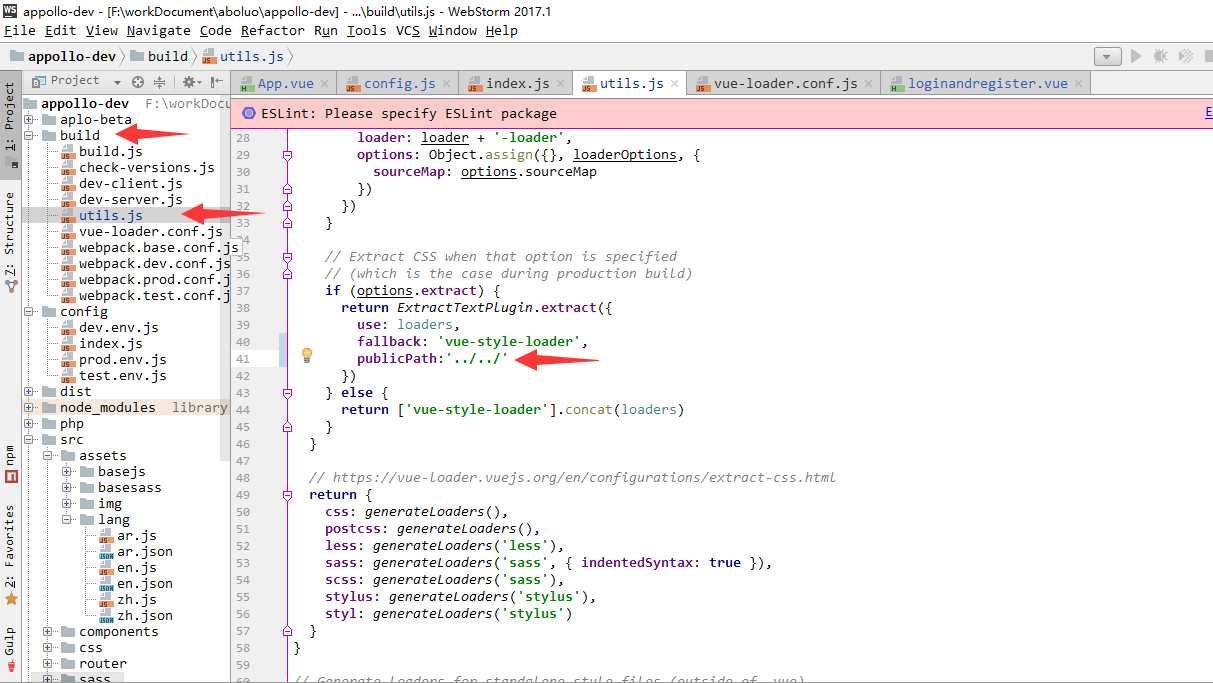Close the utils.js tab
This screenshot has height=683, width=1213.
coord(675,84)
